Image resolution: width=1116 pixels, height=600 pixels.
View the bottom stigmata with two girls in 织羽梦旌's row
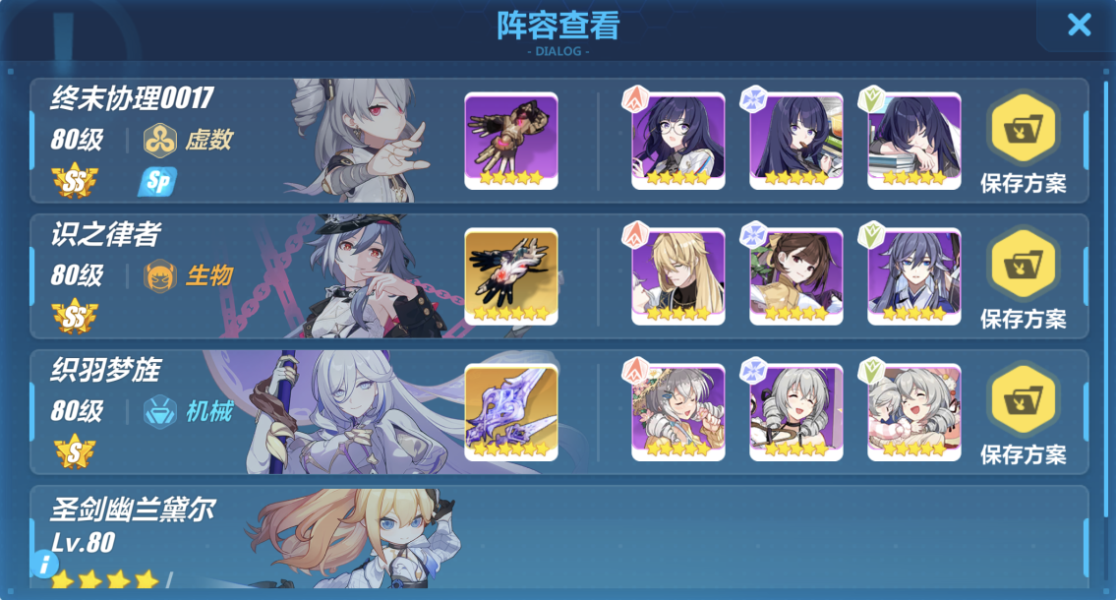point(914,413)
